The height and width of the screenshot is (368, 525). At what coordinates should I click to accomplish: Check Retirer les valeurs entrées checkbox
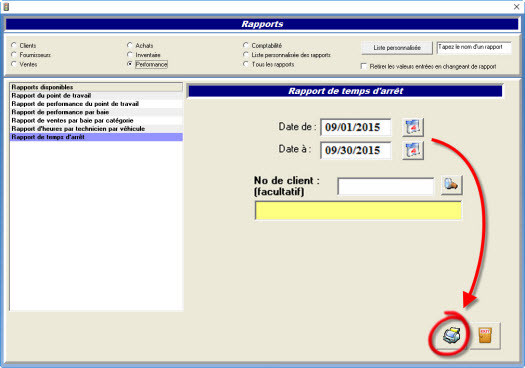(364, 66)
